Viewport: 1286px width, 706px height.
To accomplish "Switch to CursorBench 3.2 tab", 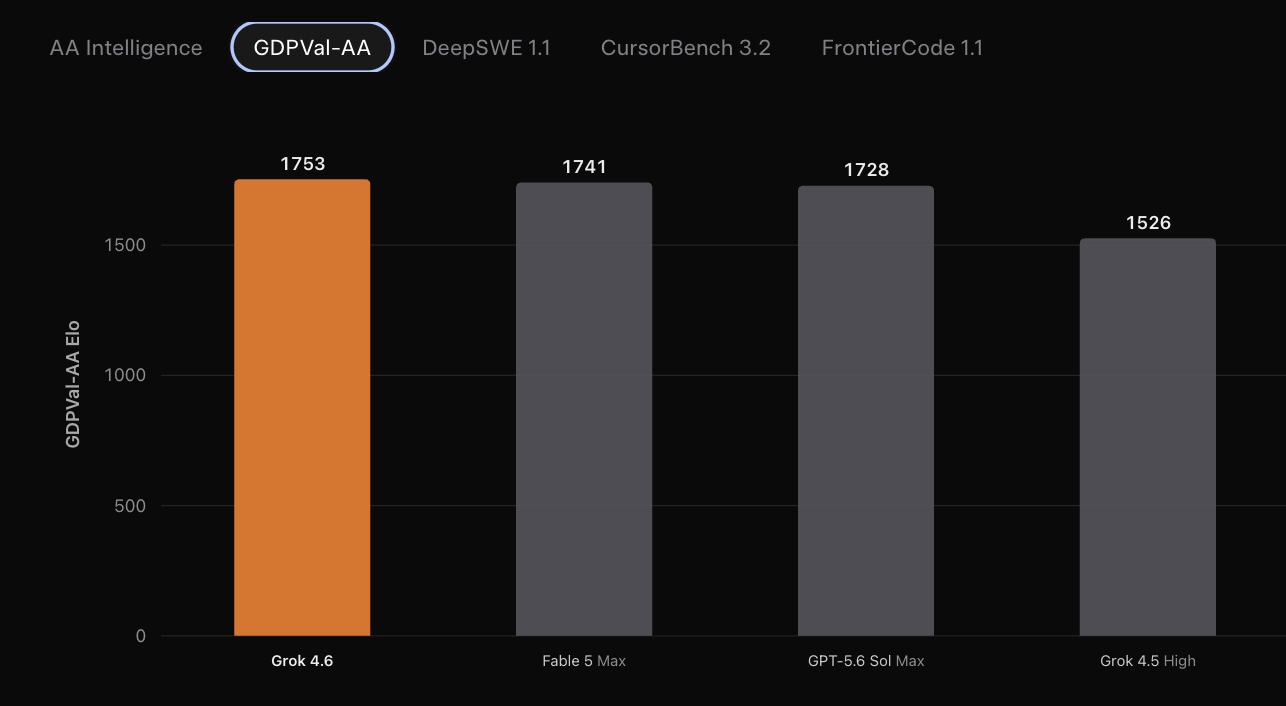I will coord(686,48).
